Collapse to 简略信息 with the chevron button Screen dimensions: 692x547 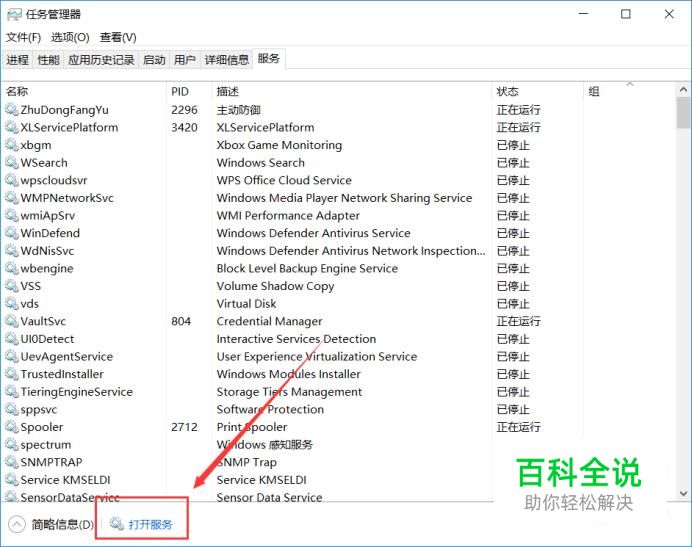17,524
